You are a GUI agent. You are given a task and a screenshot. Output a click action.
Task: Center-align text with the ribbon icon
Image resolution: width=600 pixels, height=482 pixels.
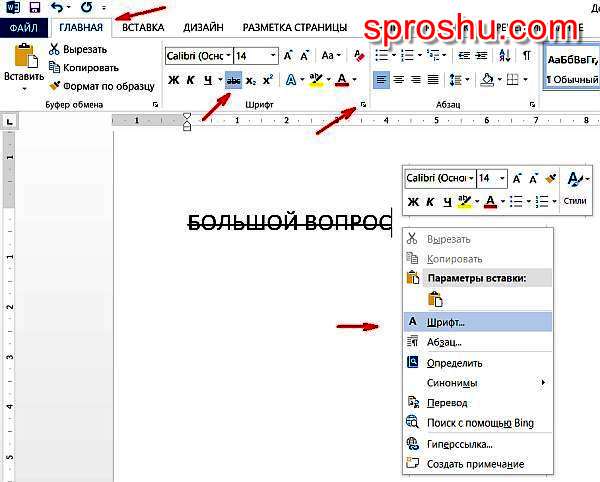399,80
